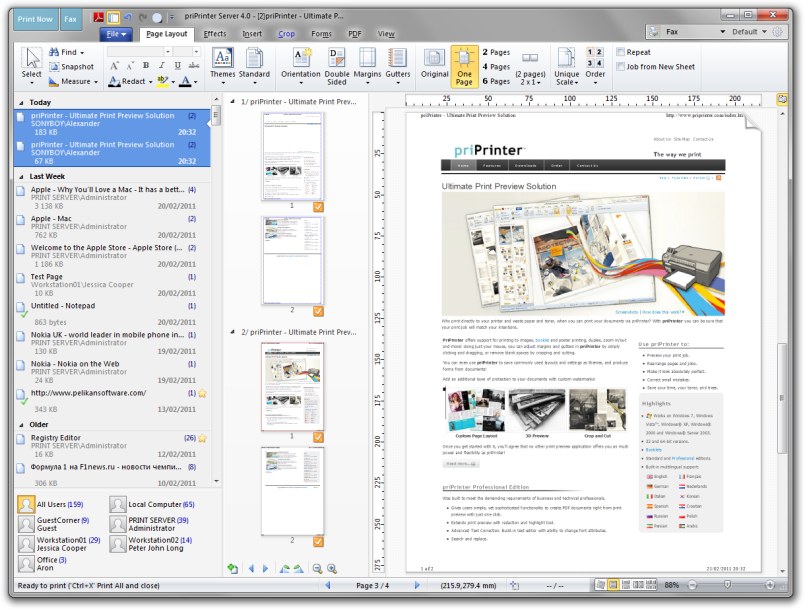805x610 pixels.
Task: Select page 1 thumbnail of job 2
Action: click(292, 386)
